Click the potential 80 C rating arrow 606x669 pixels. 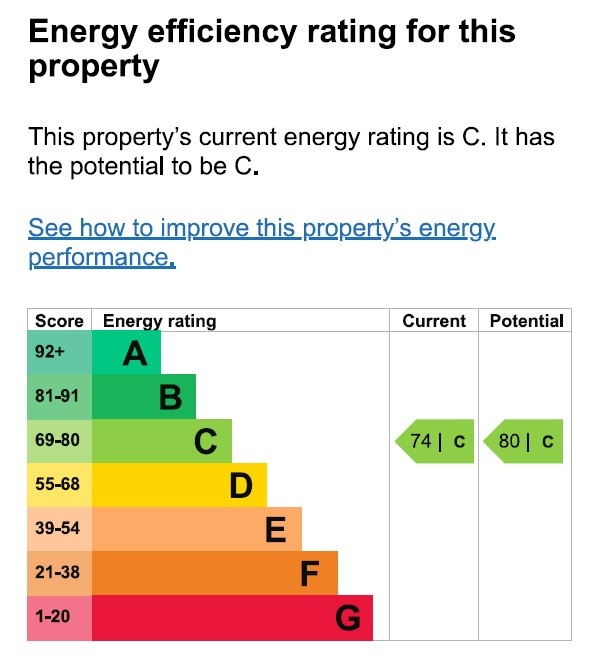pyautogui.click(x=523, y=441)
